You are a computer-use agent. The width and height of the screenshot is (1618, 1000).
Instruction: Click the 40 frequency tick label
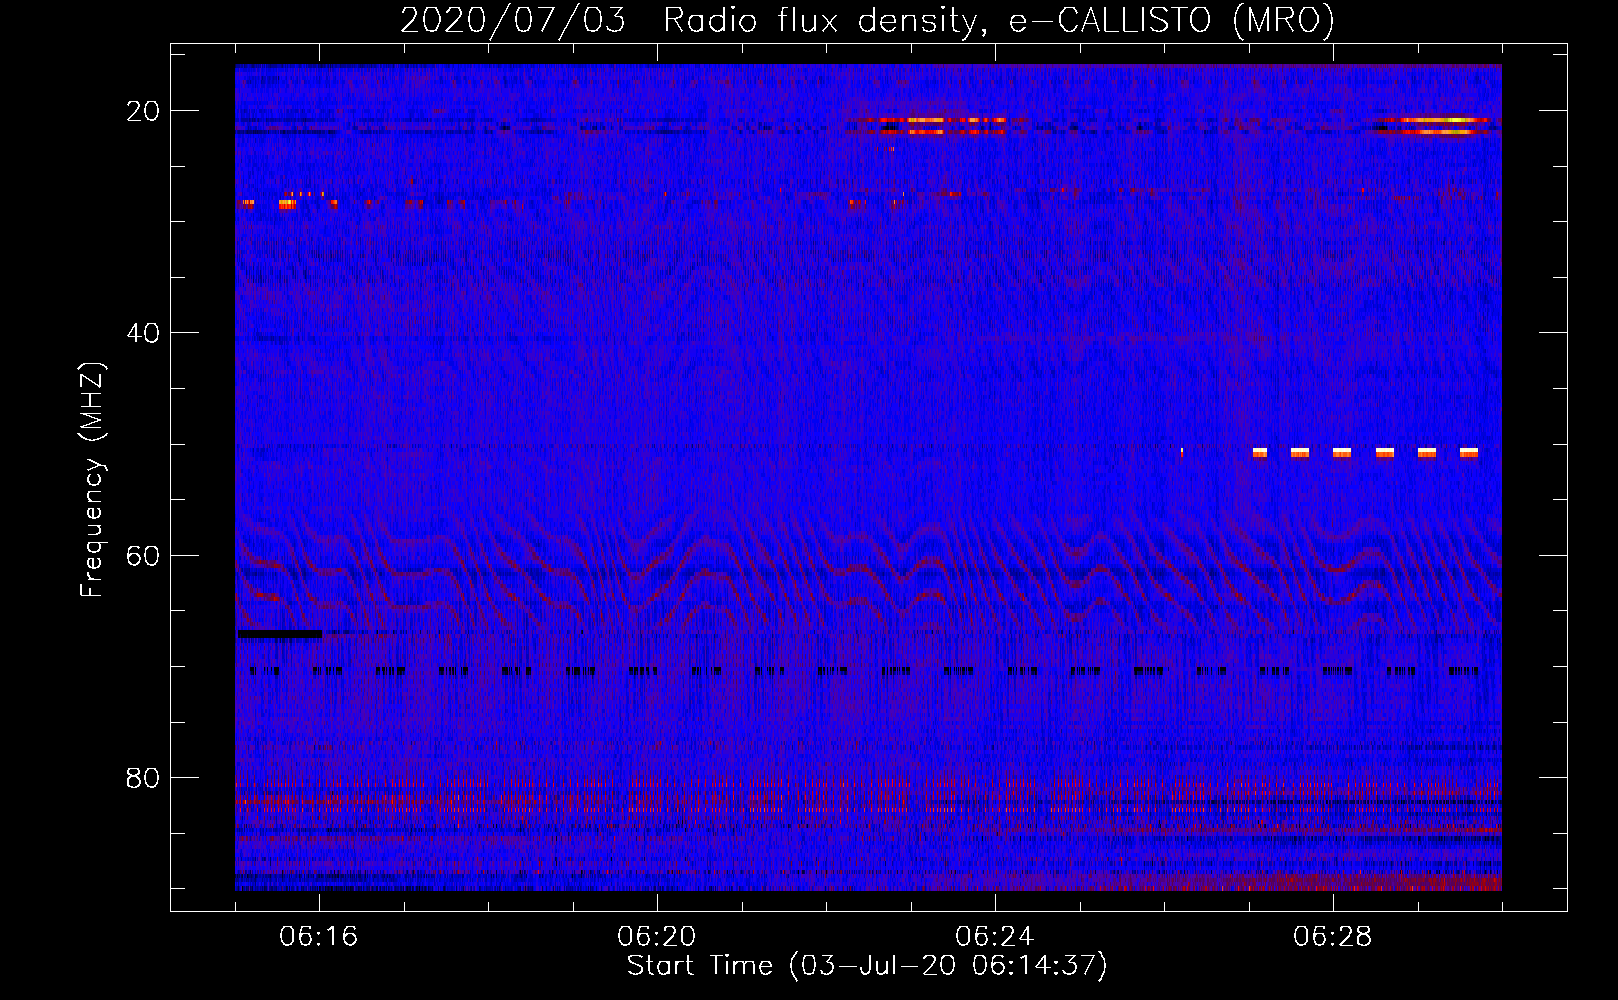point(143,333)
